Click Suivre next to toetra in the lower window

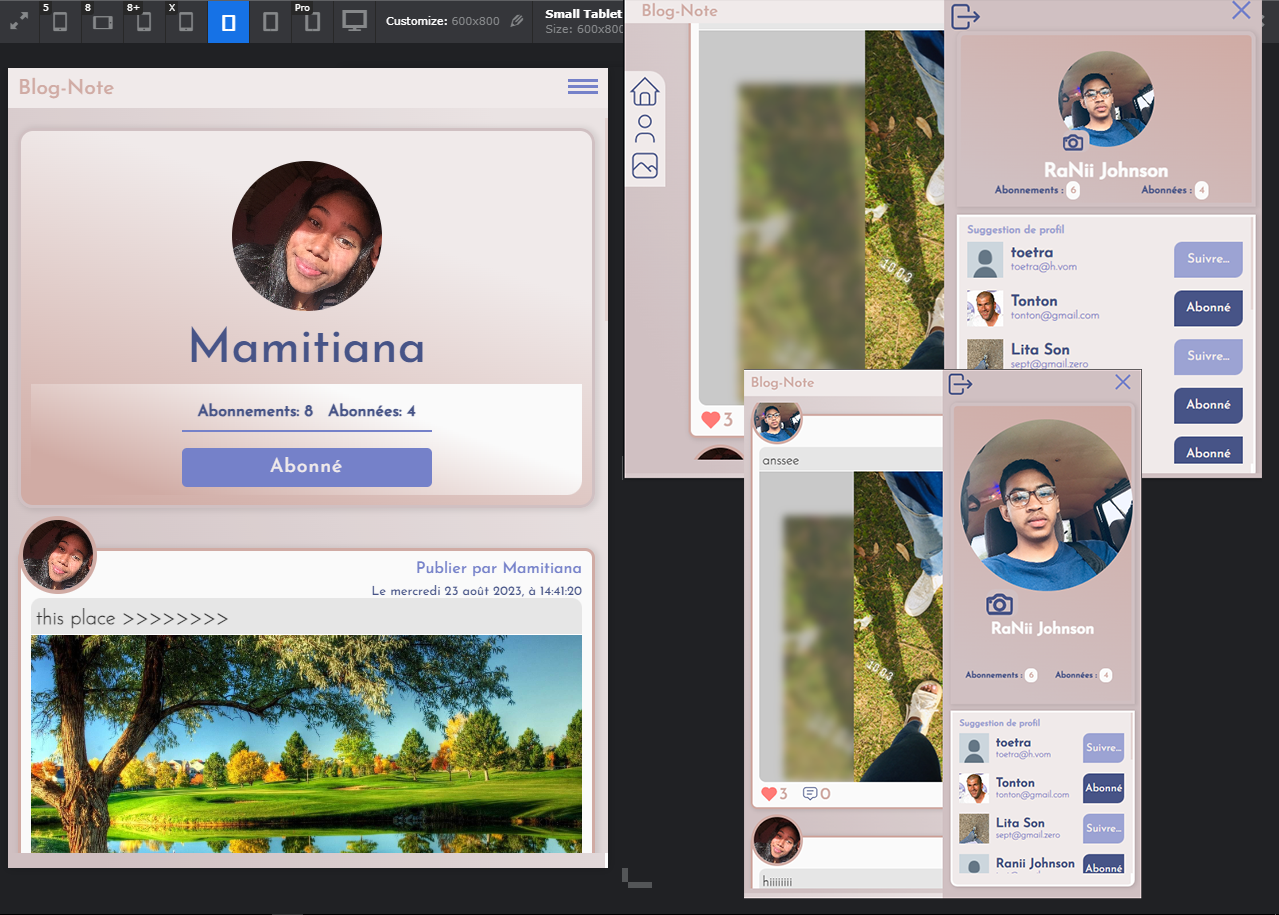1103,748
